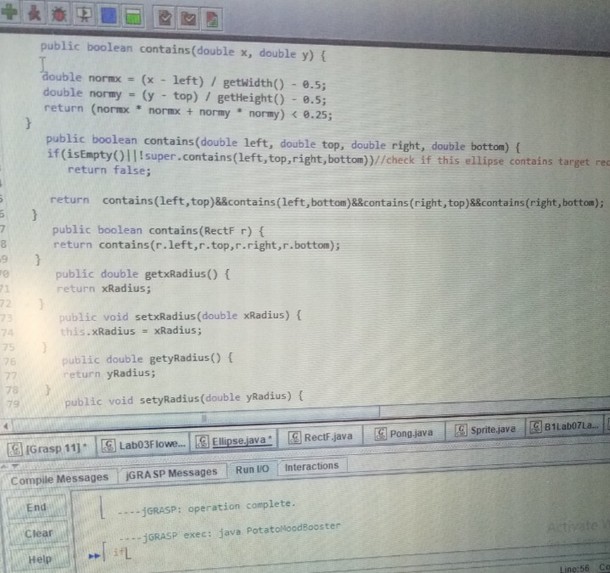Open the Pong.java file tab
This screenshot has height=573, width=610.
(405, 433)
